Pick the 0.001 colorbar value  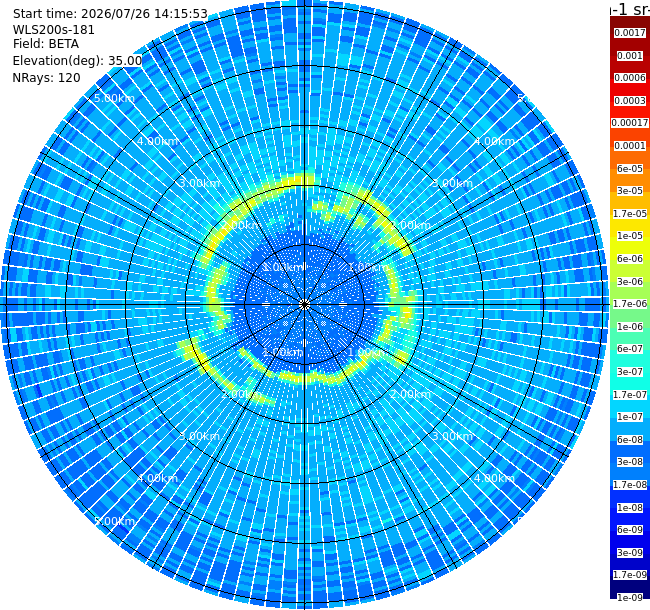click(630, 56)
